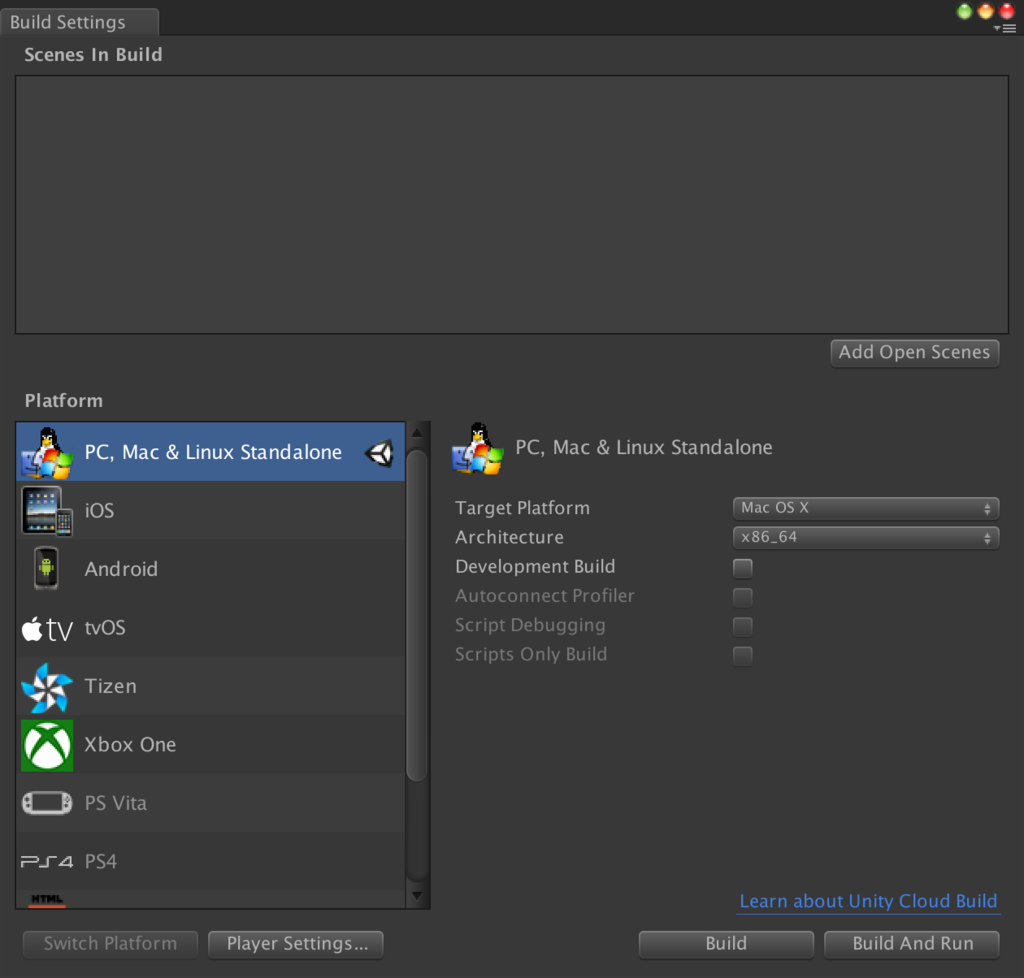Toggle the Autoconnect Profiler checkbox
Screen dimensions: 1024x978
743,597
